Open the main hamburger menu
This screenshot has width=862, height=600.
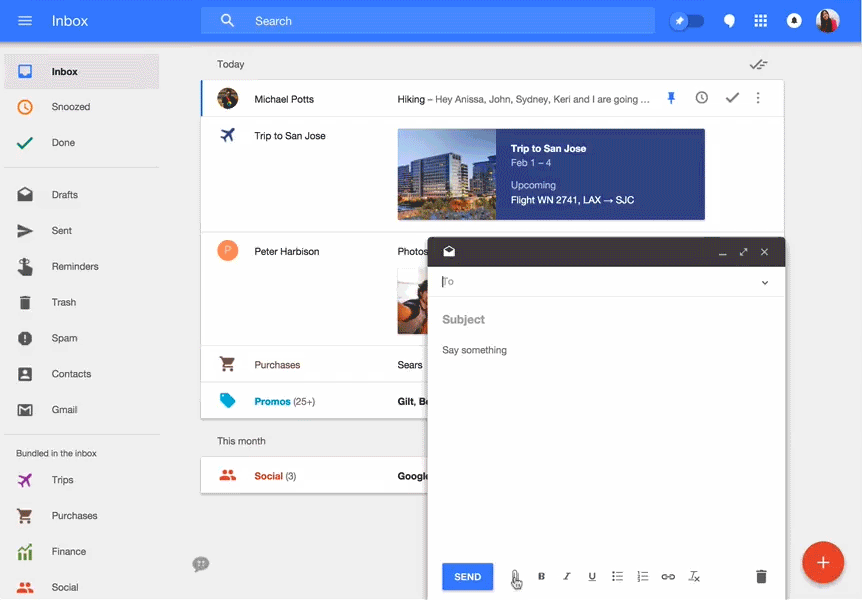pos(25,21)
